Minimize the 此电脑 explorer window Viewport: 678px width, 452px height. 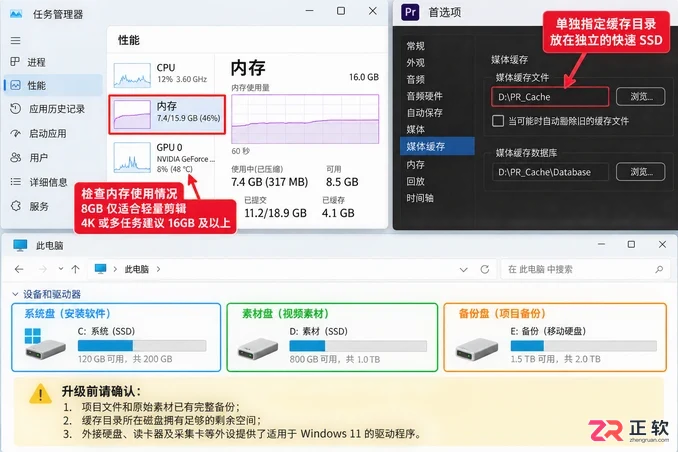coord(601,244)
